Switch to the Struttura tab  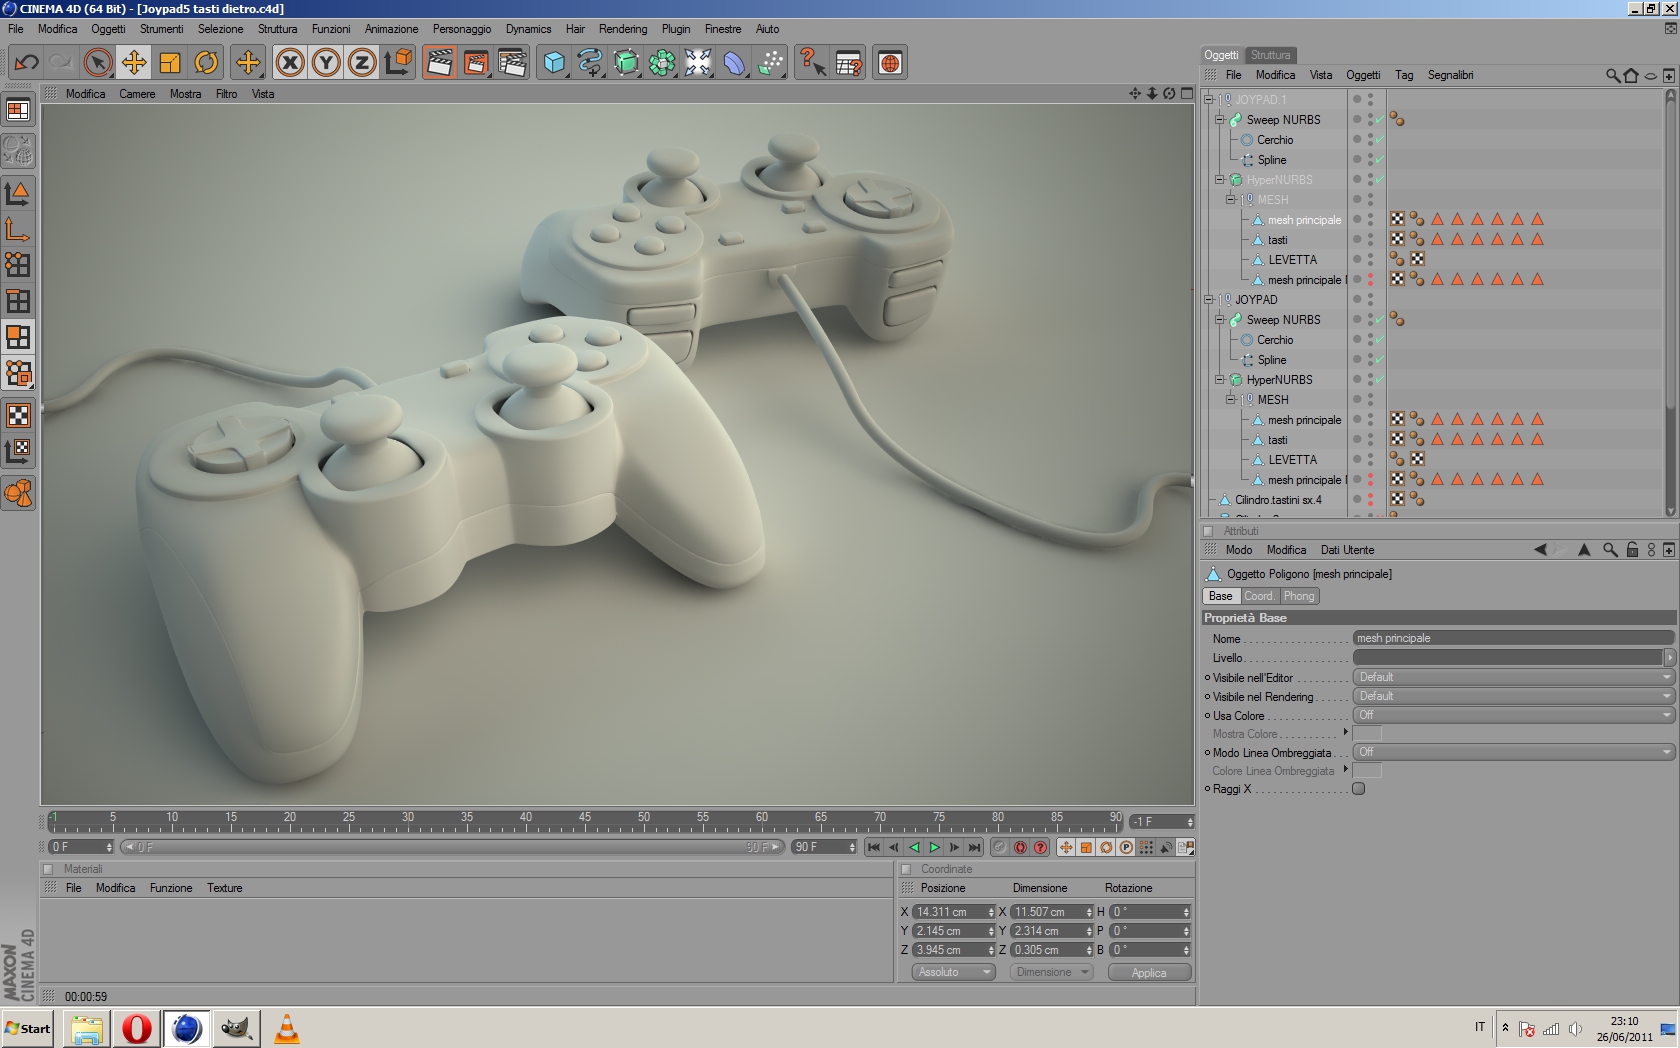point(1270,55)
